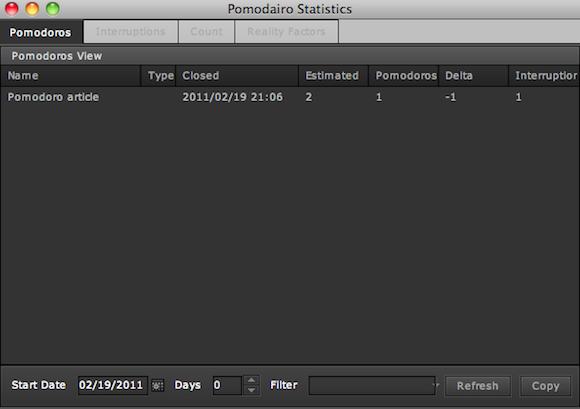This screenshot has width=580, height=409.
Task: Switch to the Interruptions tab
Action: click(131, 31)
